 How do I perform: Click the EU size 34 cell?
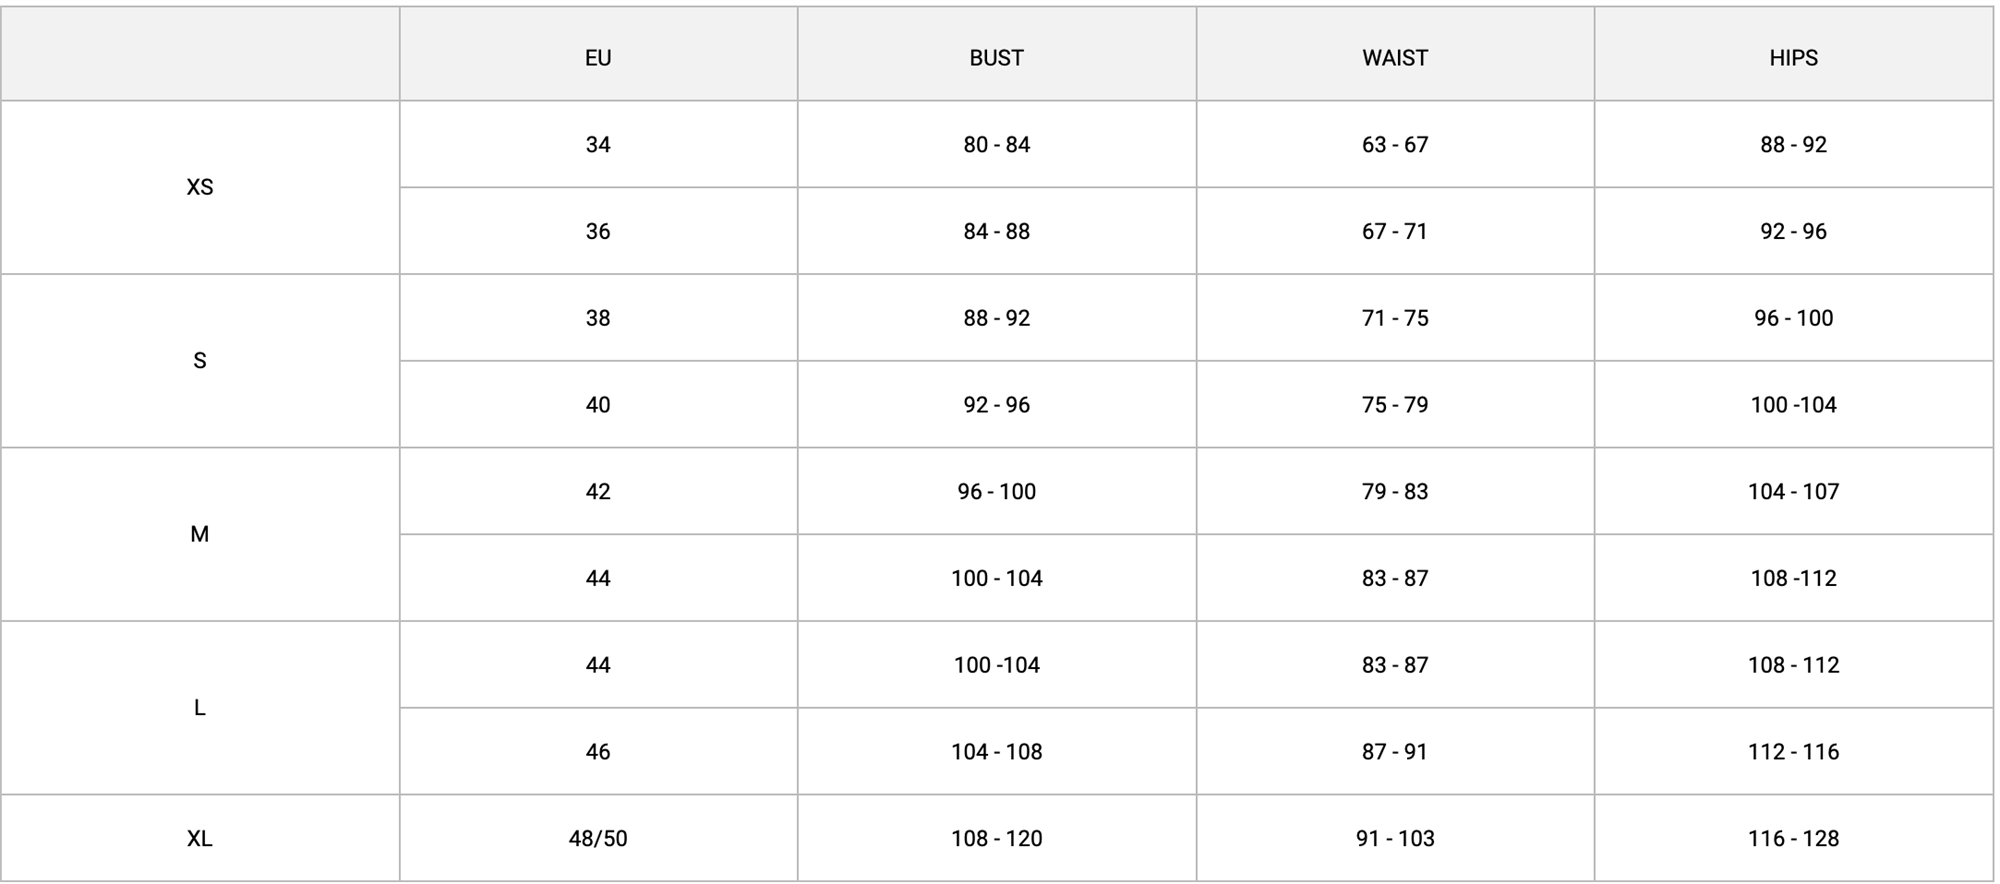pos(598,144)
